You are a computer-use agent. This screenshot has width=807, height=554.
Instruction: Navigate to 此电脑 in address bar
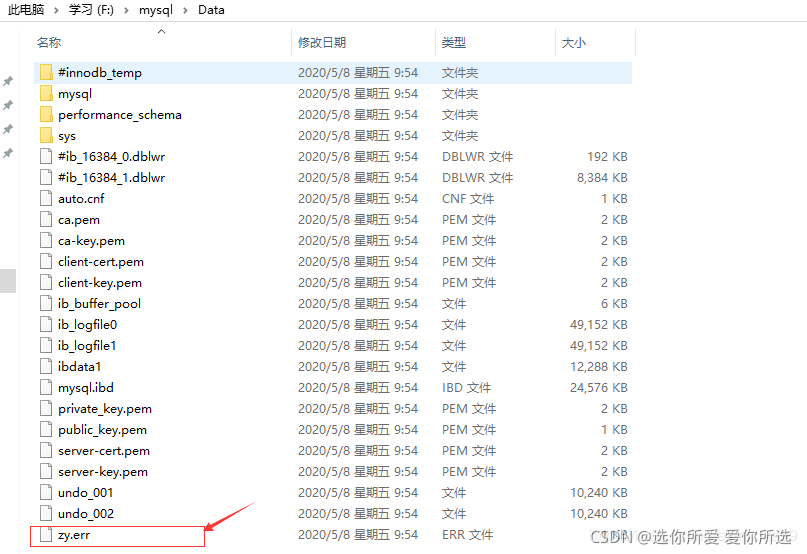coord(26,10)
